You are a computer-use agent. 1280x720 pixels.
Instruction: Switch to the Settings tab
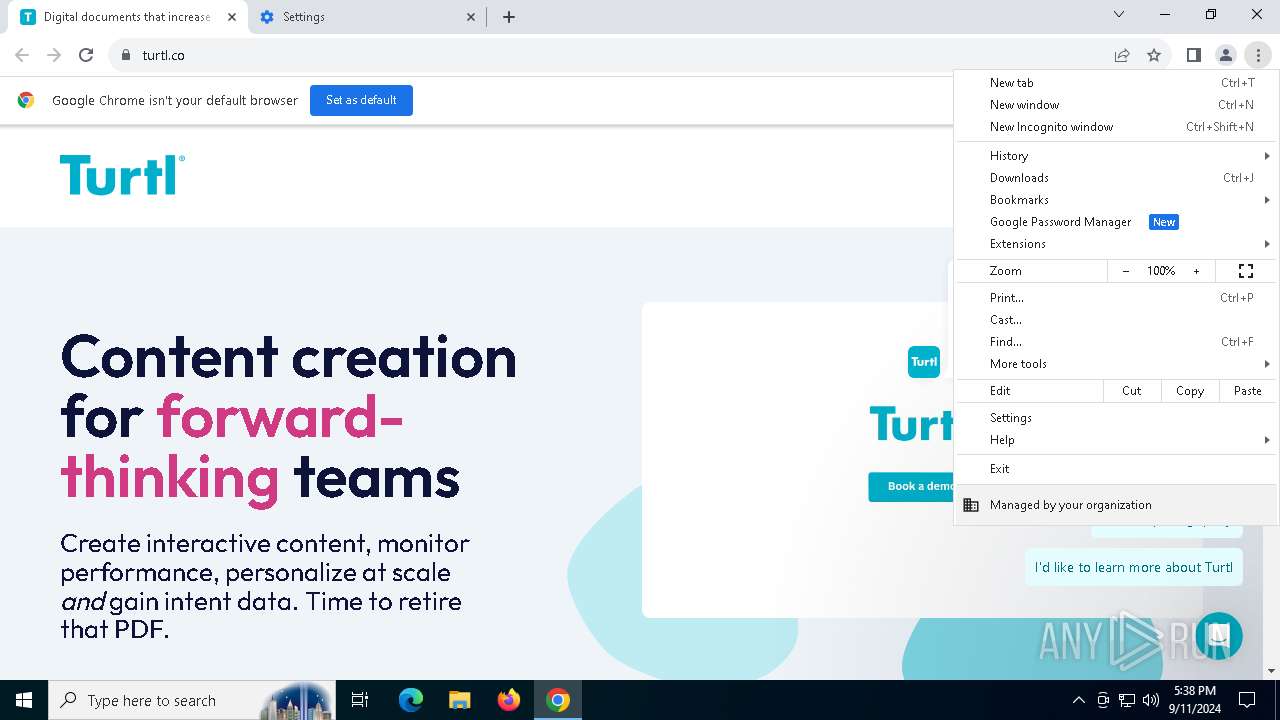click(x=366, y=17)
